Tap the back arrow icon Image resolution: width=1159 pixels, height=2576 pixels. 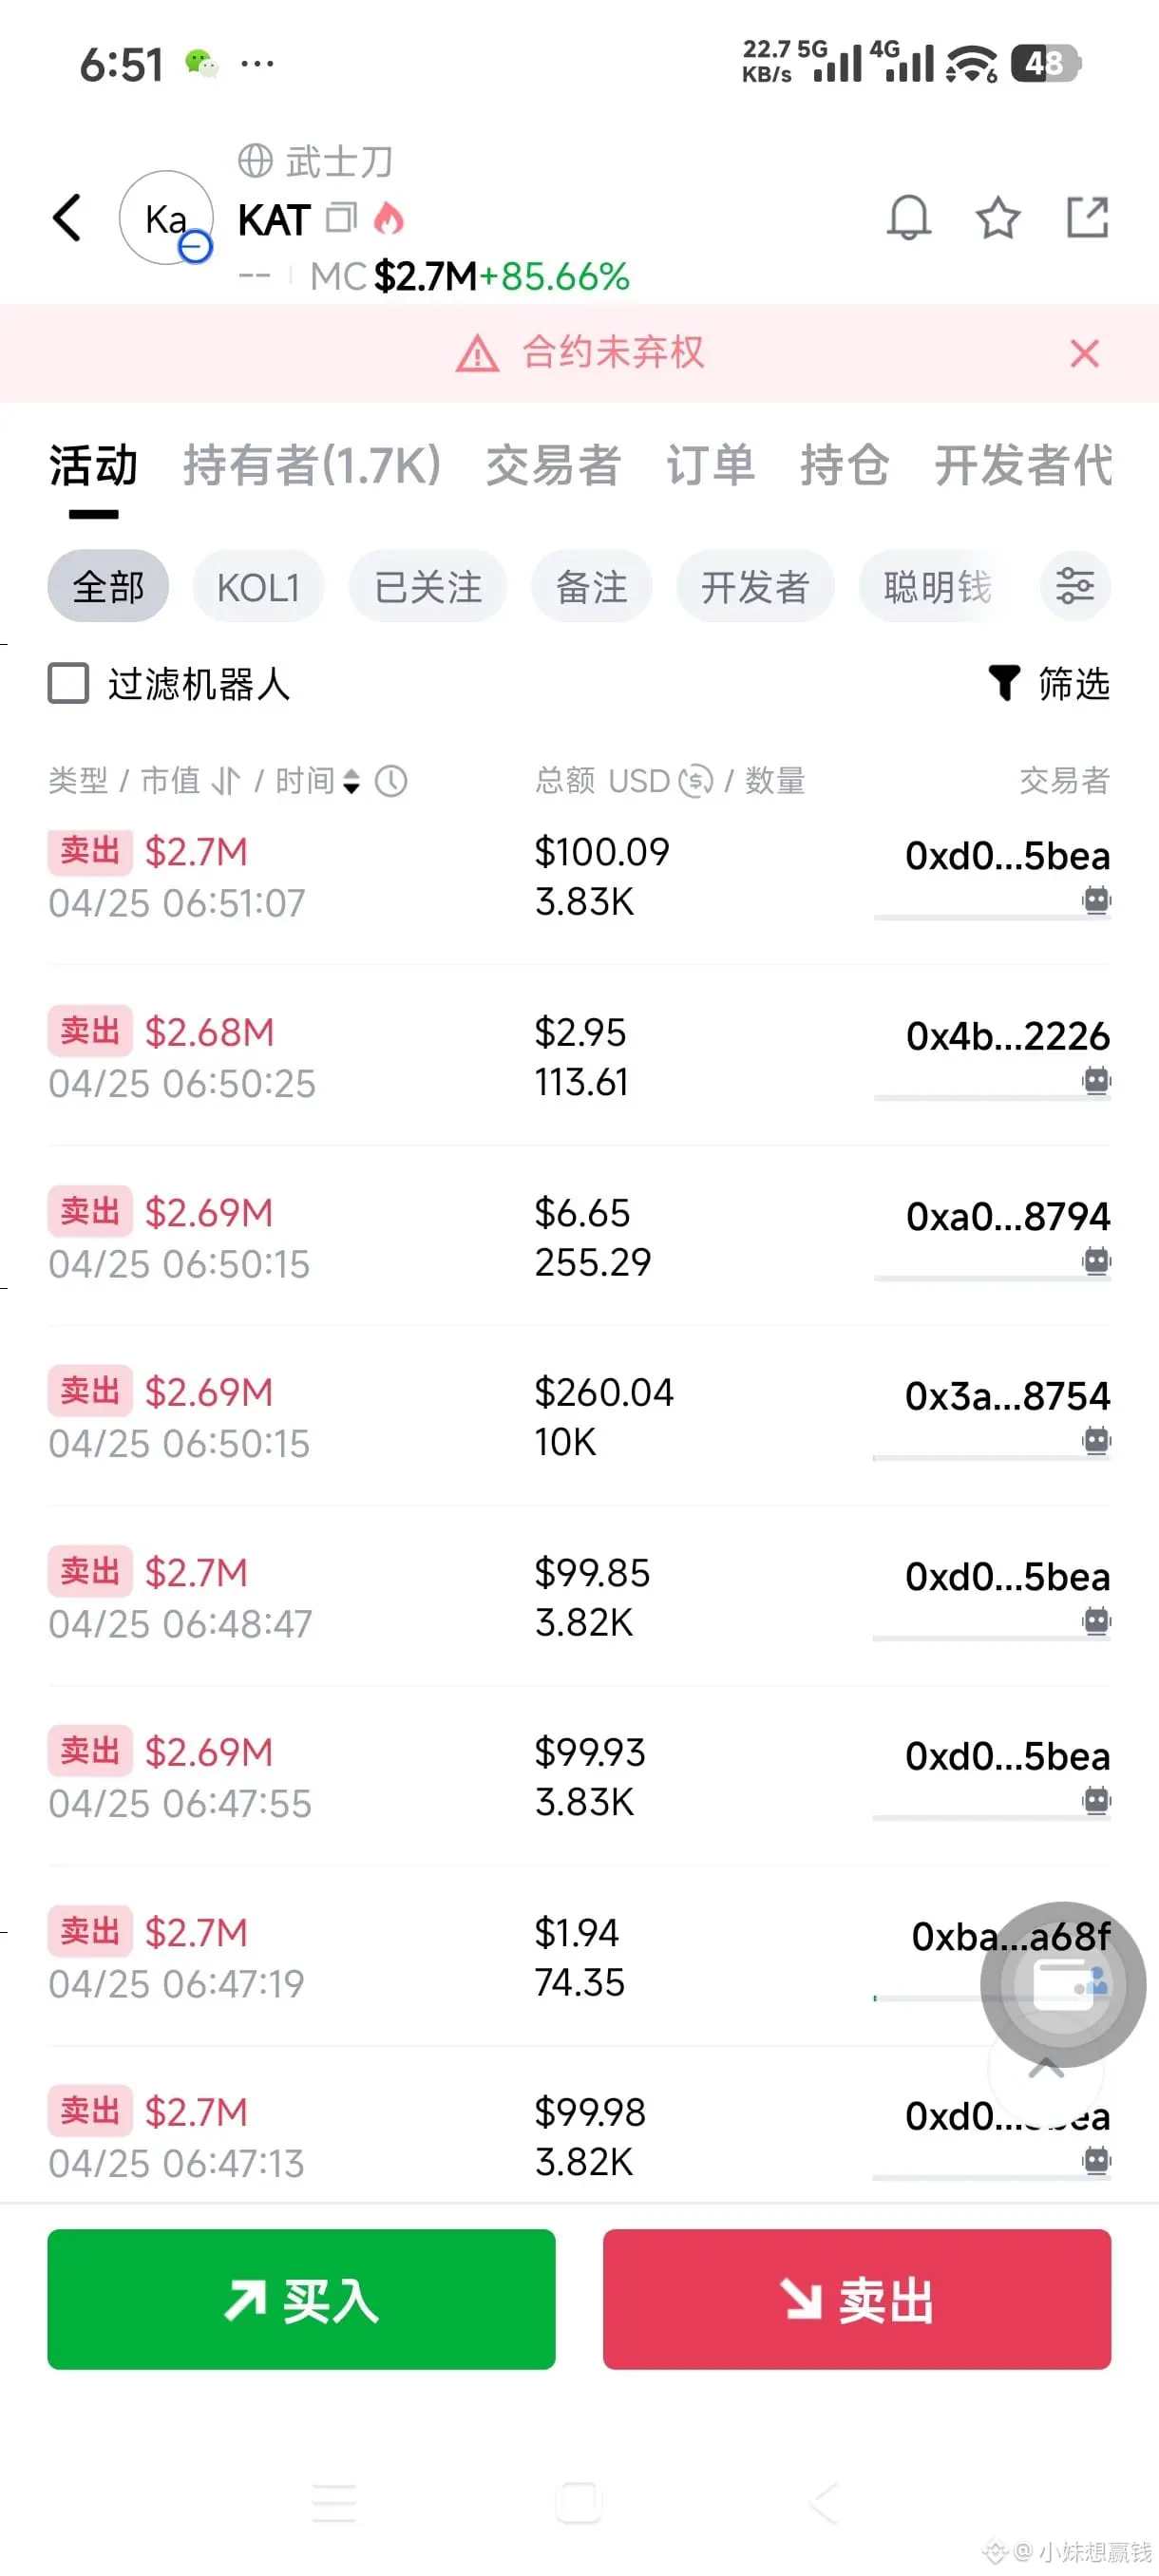click(x=67, y=218)
